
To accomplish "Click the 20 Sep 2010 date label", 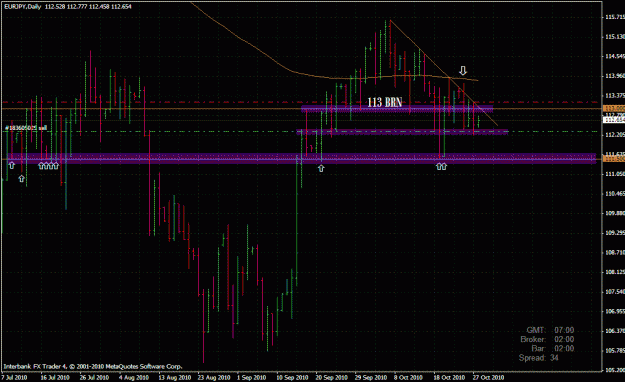I will click(x=331, y=377).
